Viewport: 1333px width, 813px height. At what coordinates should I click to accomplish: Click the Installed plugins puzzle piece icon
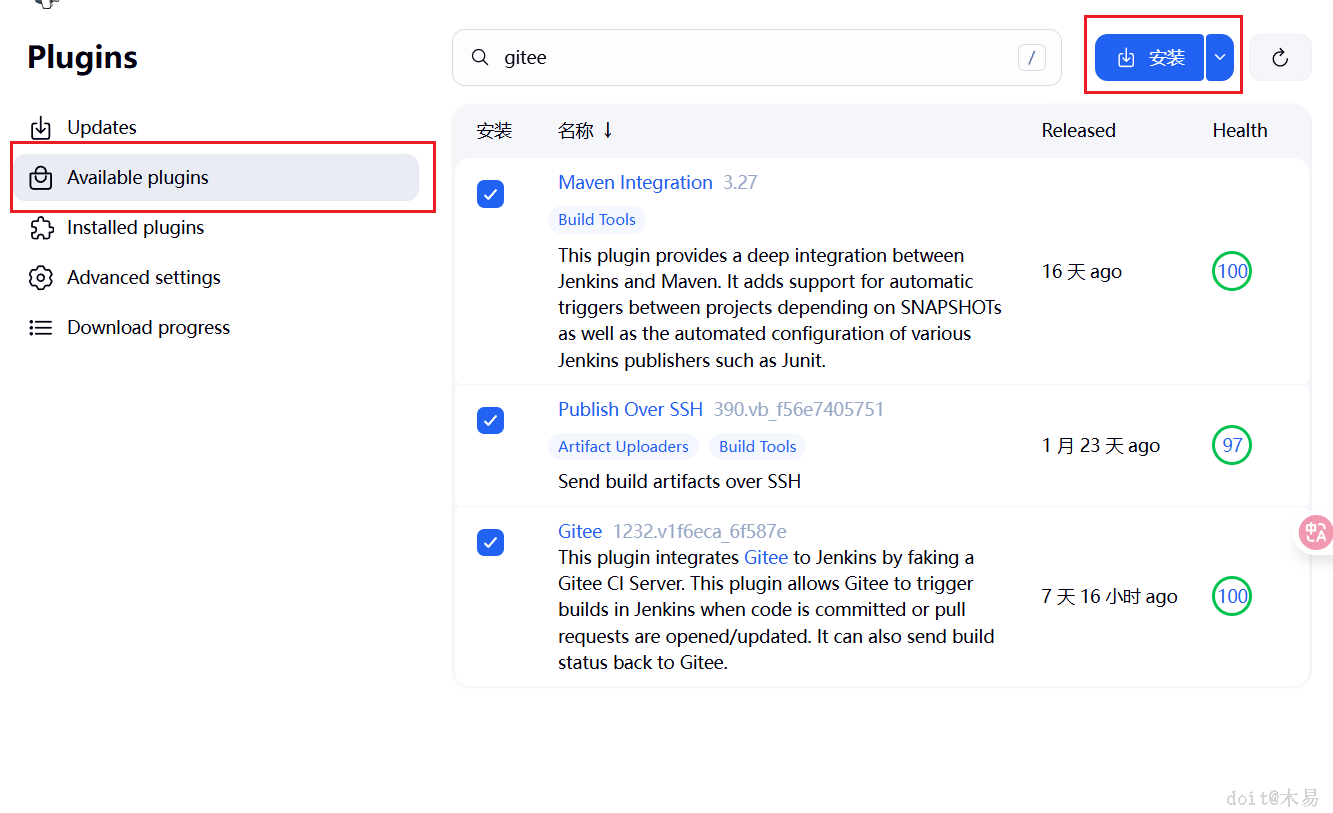[x=40, y=228]
